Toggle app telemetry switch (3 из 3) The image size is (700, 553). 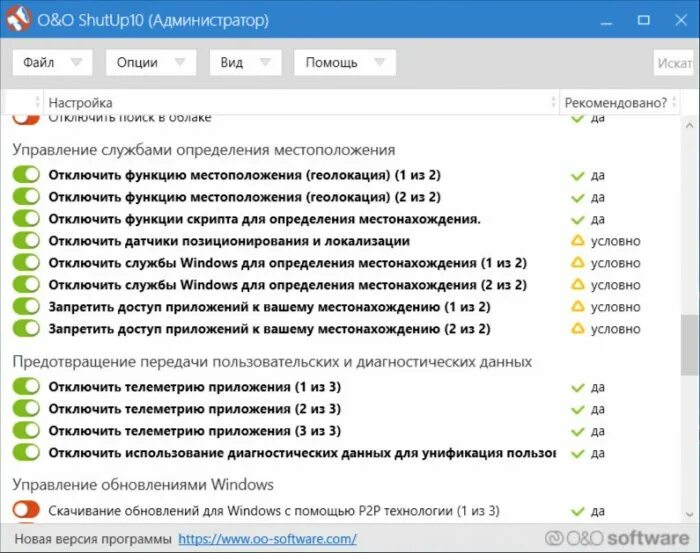point(26,430)
